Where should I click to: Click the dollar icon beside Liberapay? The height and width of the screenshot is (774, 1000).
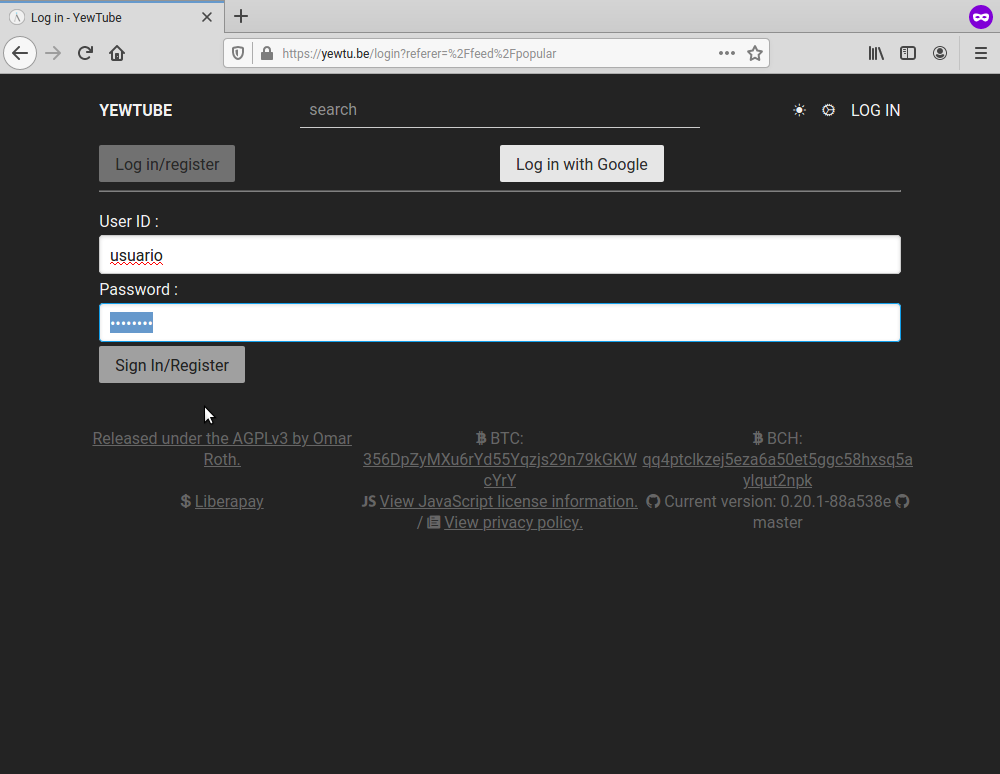coord(186,501)
